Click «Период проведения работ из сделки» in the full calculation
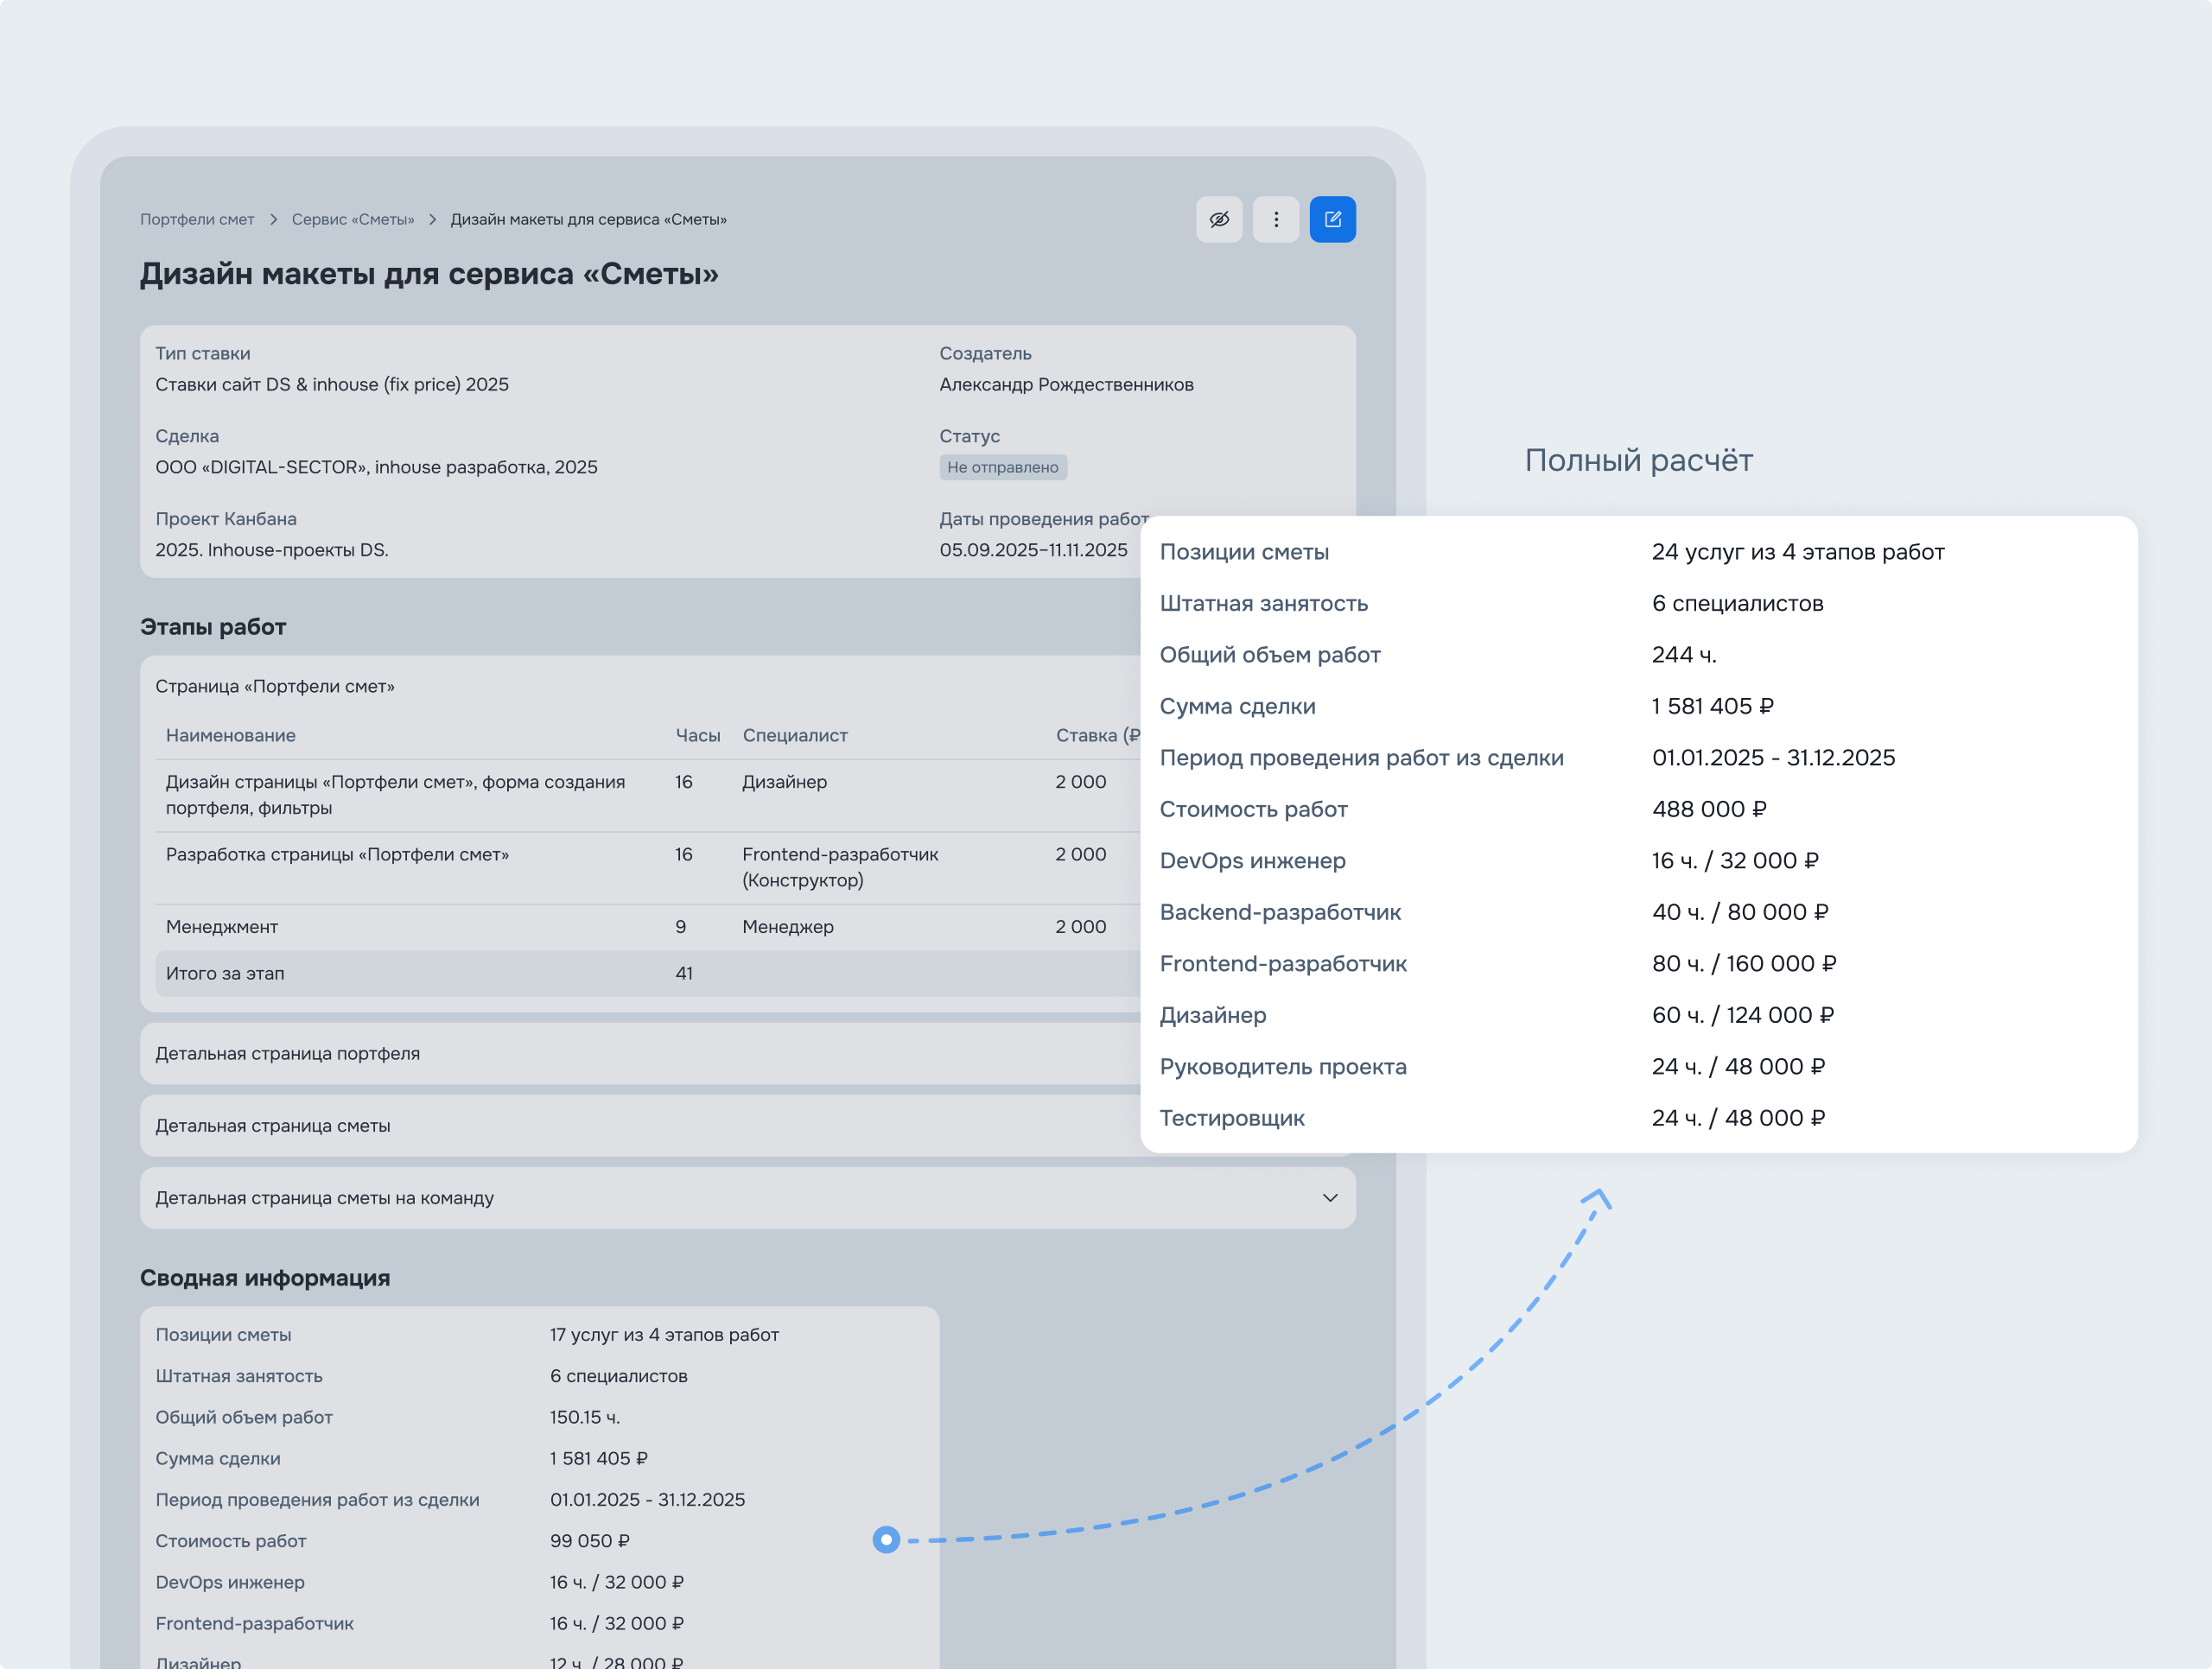Image resolution: width=2212 pixels, height=1669 pixels. tap(1362, 758)
